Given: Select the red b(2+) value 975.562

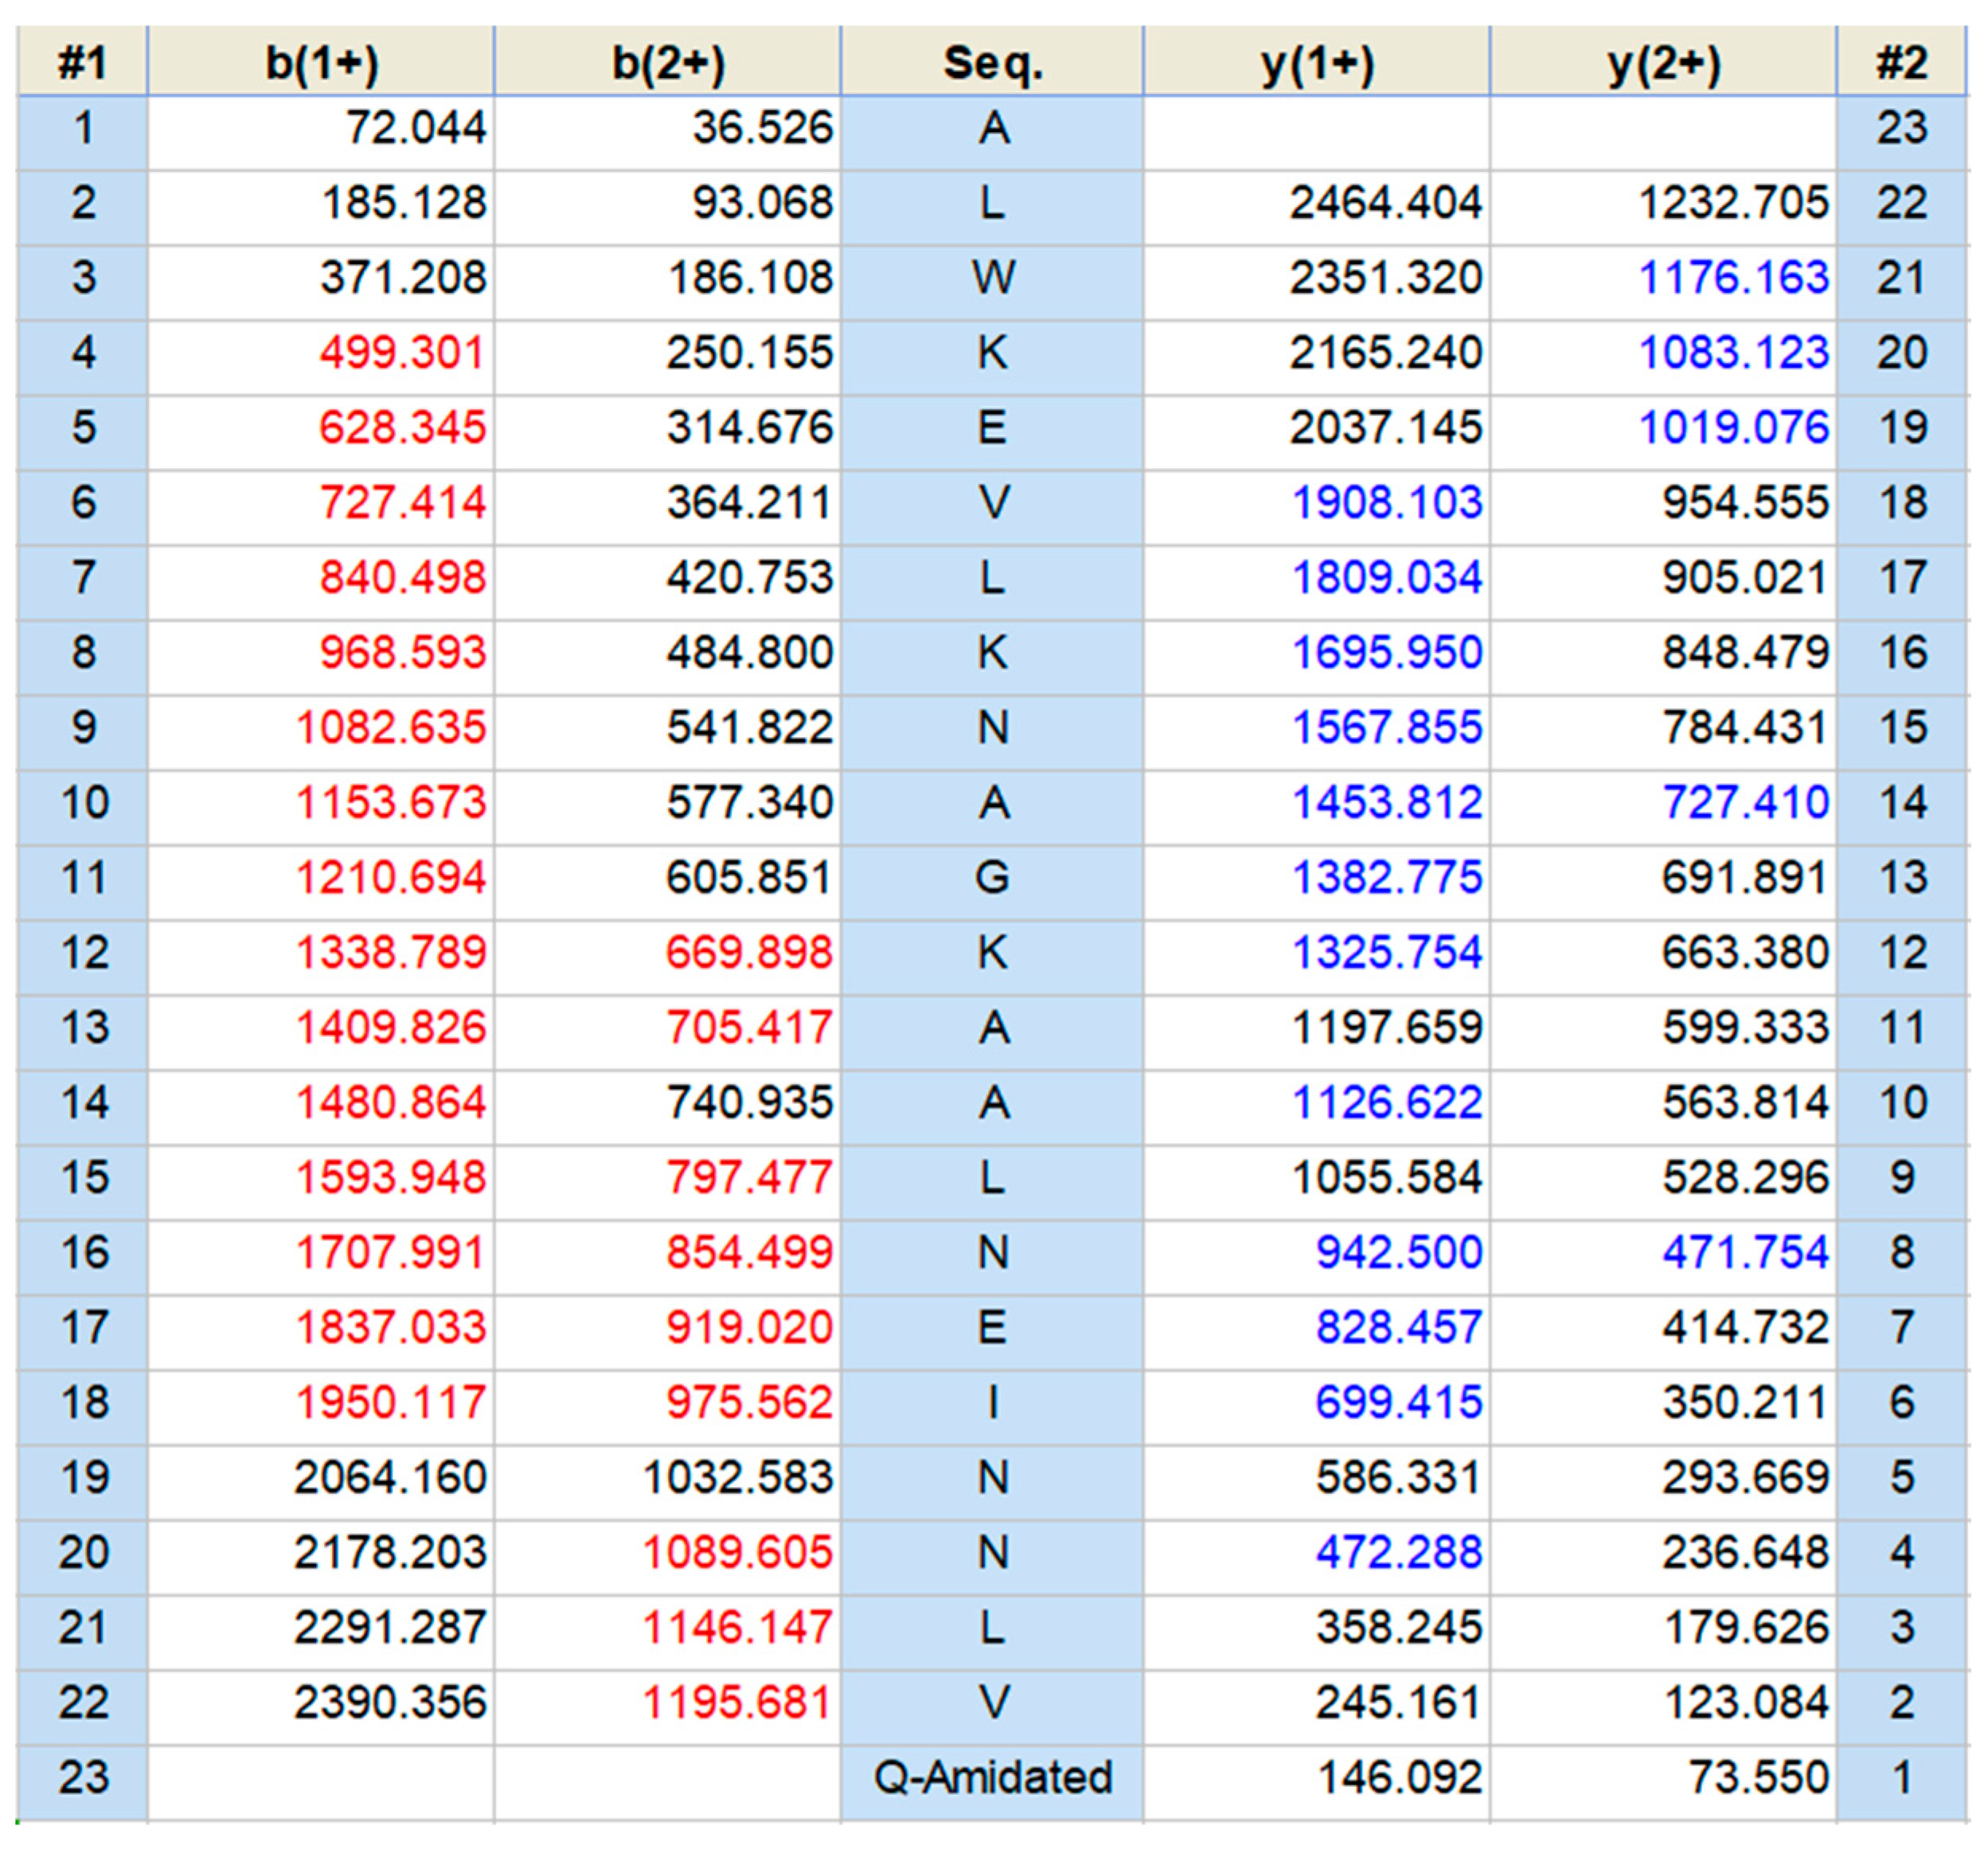Looking at the screenshot, I should pos(750,1403).
